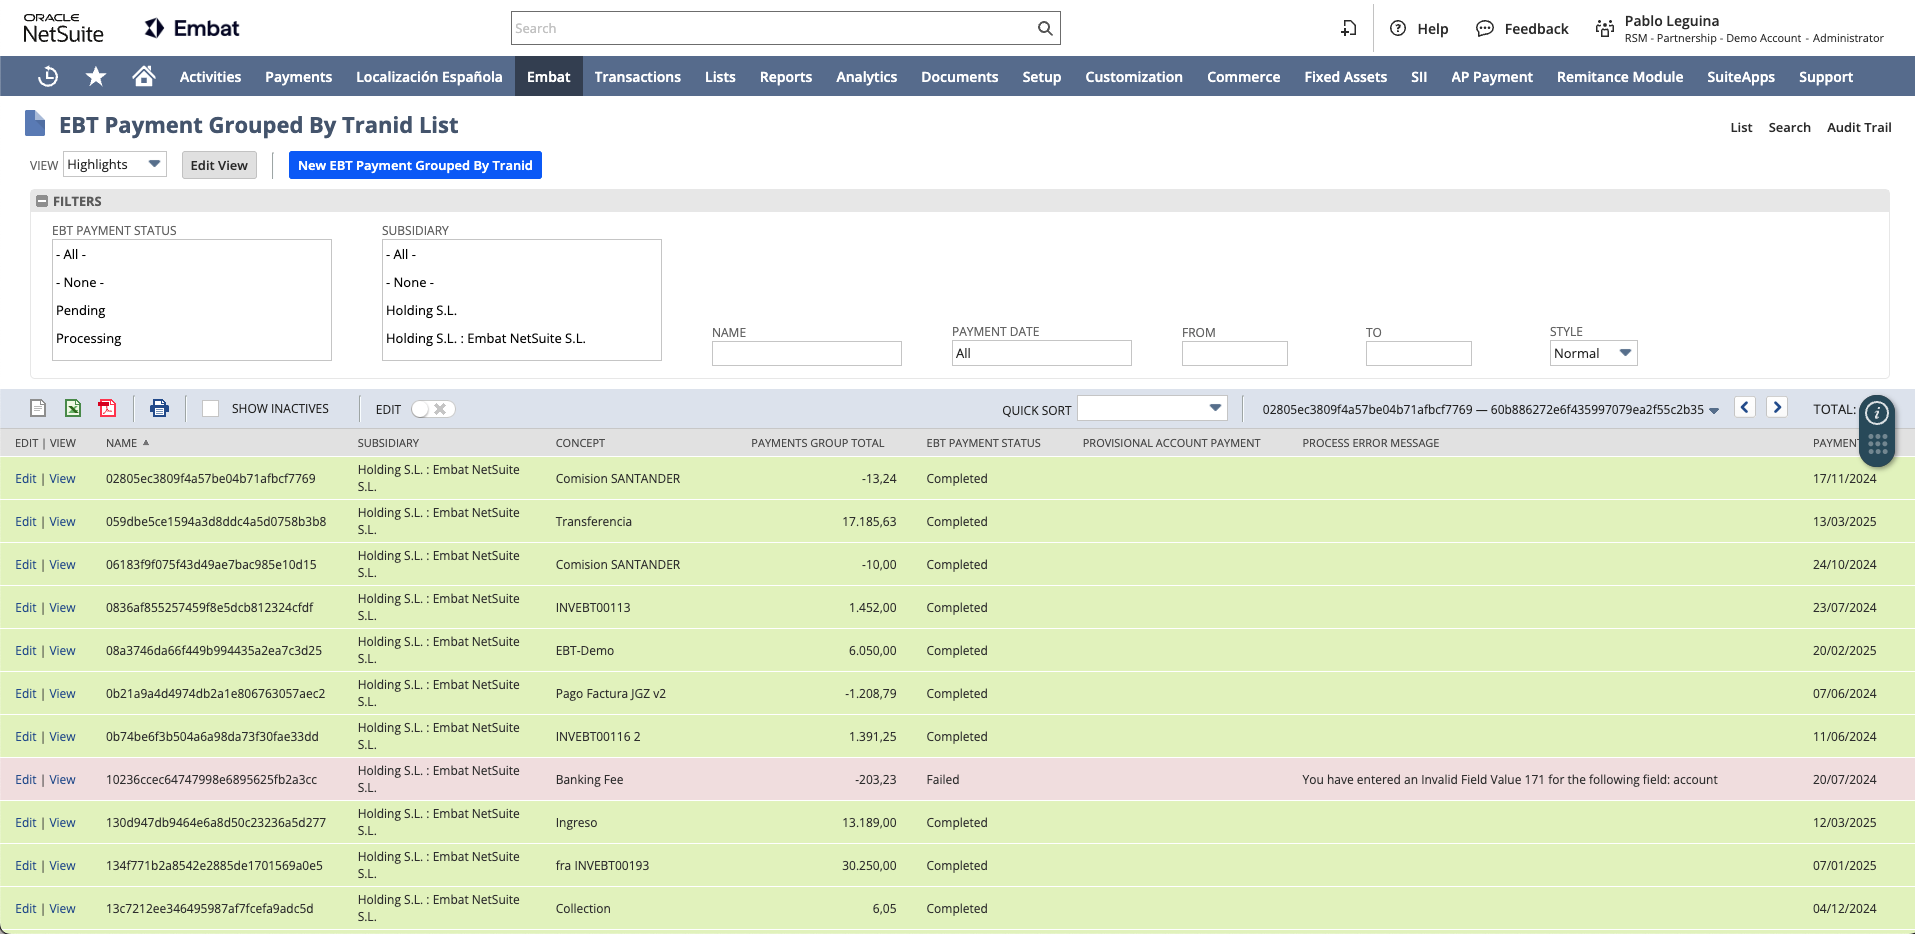Screen dimensions: 1915x934
Task: Open the Remitance Module menu
Action: point(1619,77)
